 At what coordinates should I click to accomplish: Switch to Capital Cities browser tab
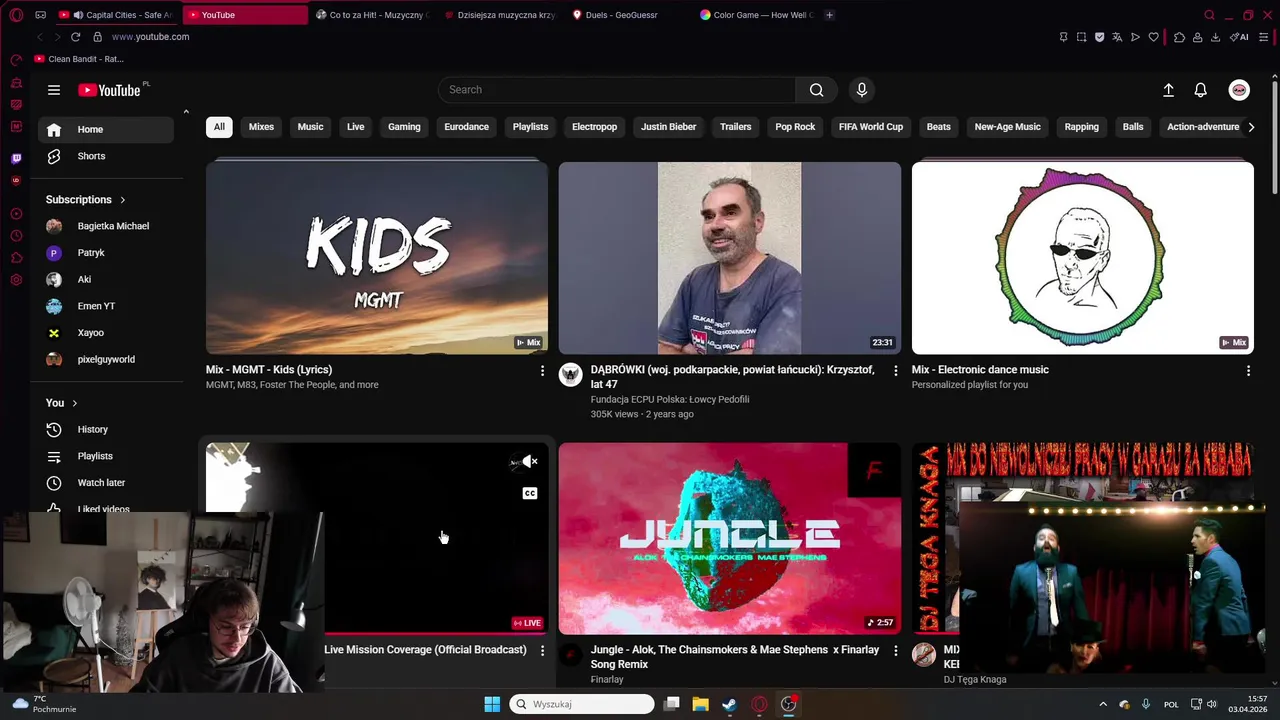coord(116,15)
